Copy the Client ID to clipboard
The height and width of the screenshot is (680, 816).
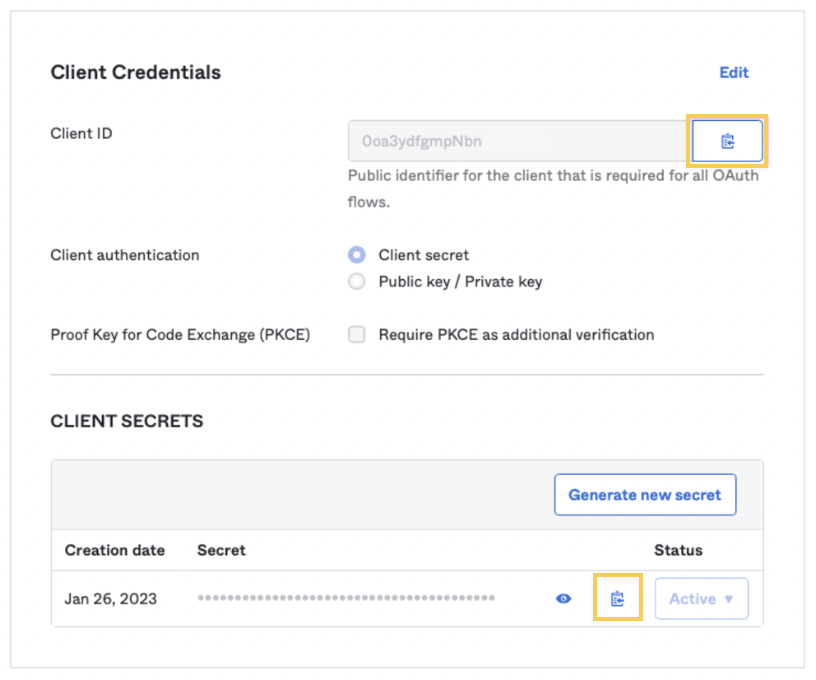727,141
